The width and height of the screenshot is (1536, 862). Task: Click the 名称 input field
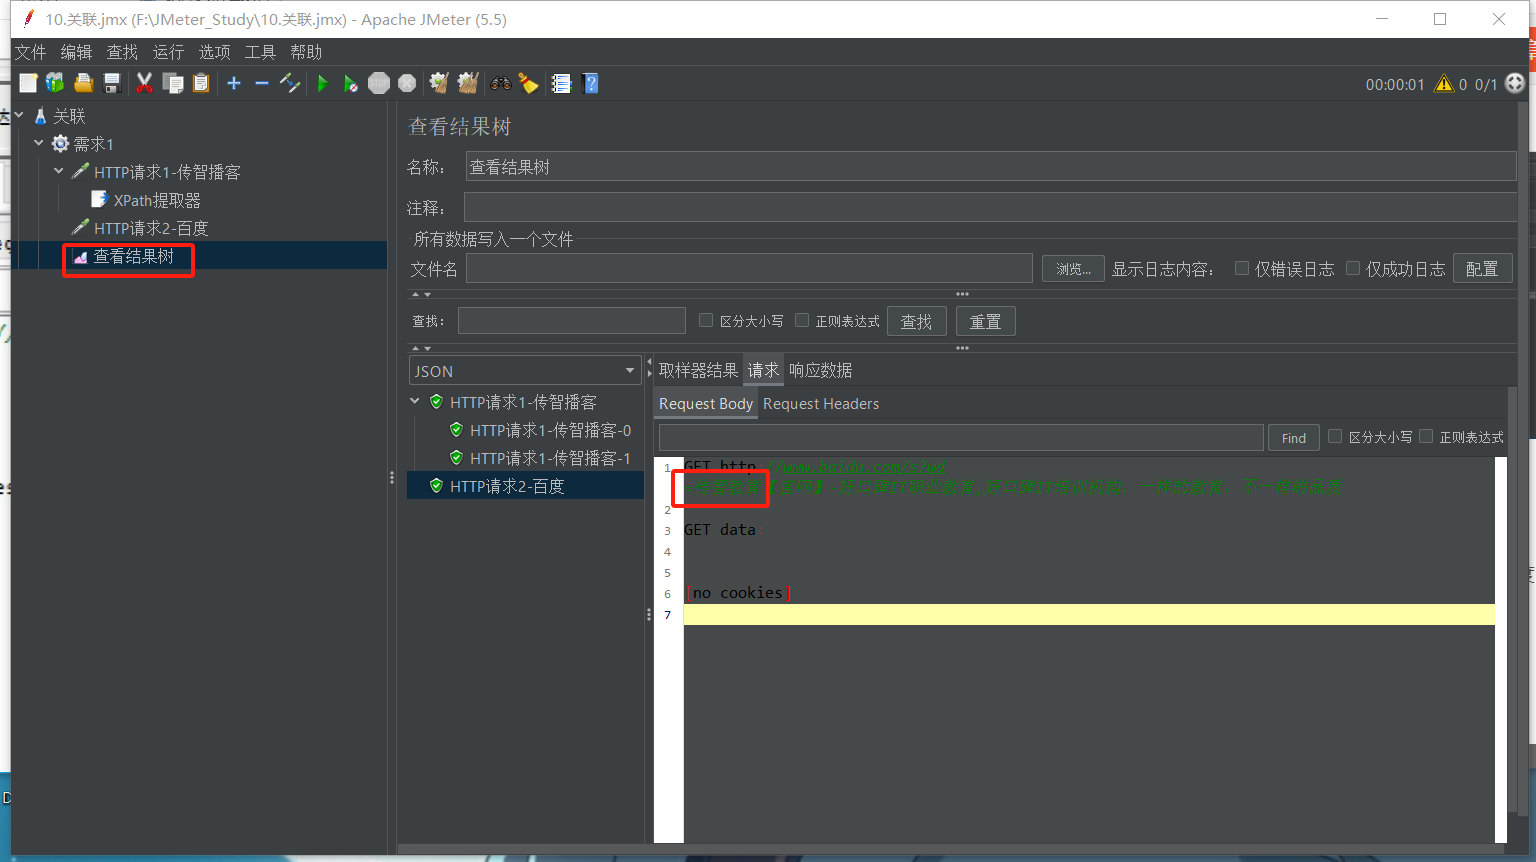click(x=991, y=167)
